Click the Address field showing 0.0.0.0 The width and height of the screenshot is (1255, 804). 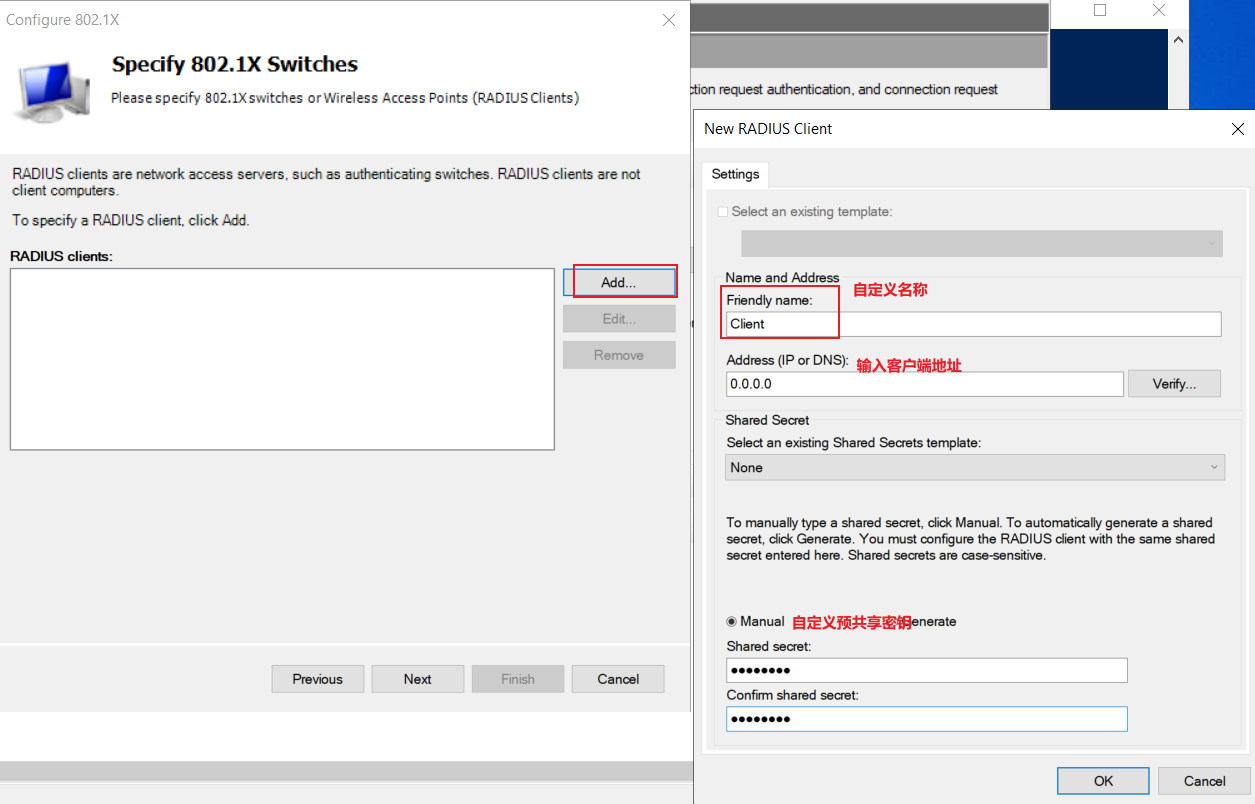[925, 384]
